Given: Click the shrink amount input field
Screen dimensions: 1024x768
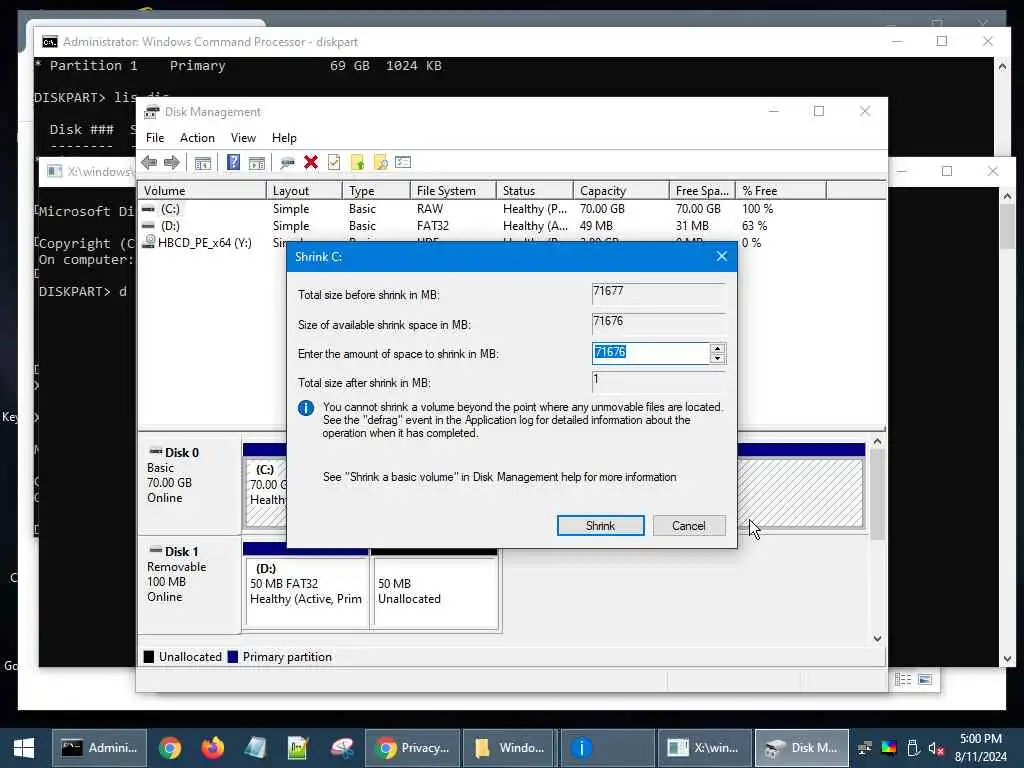Looking at the screenshot, I should click(650, 353).
